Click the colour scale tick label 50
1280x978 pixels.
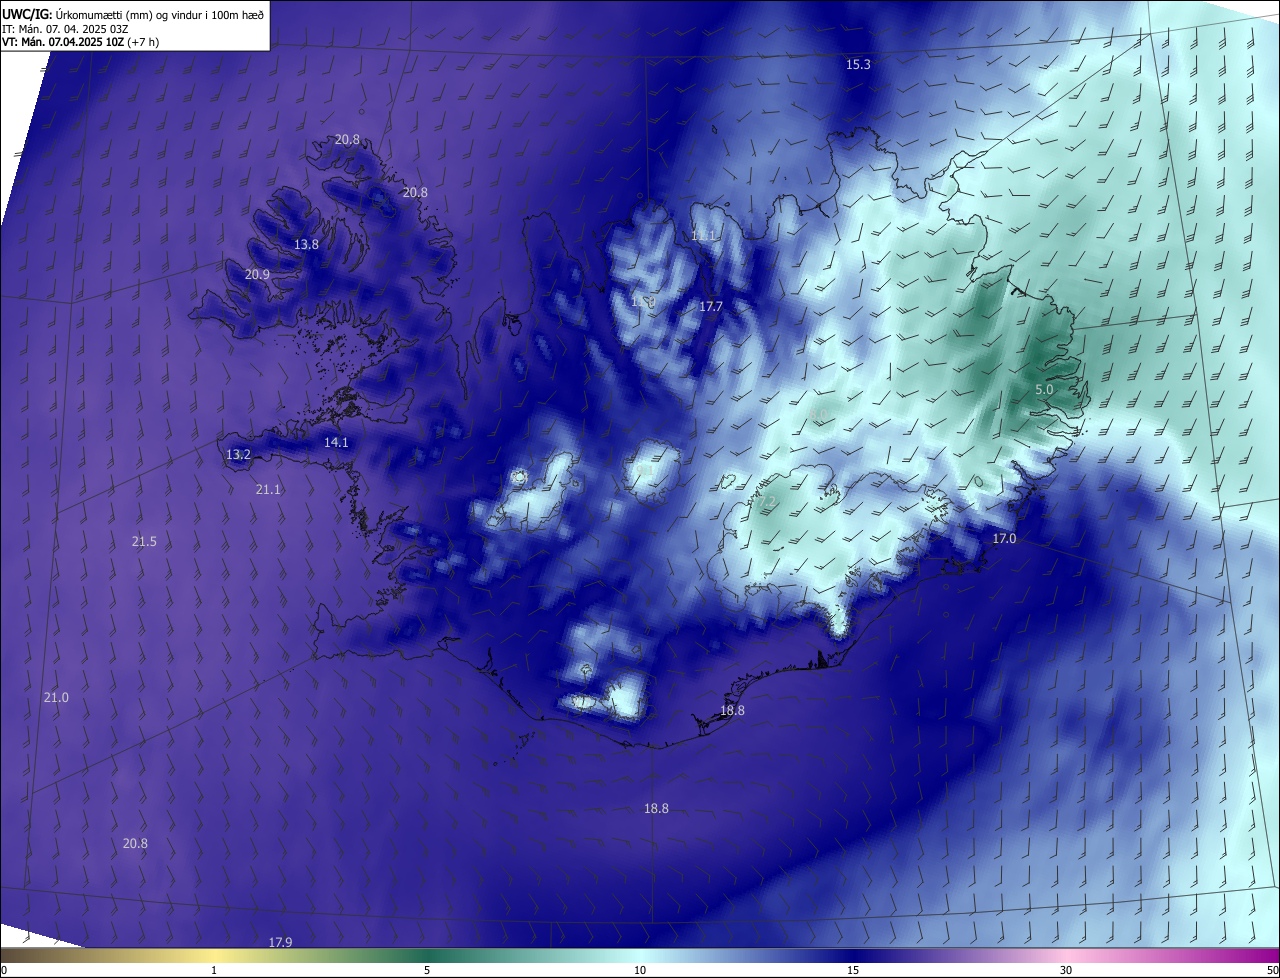1271,970
